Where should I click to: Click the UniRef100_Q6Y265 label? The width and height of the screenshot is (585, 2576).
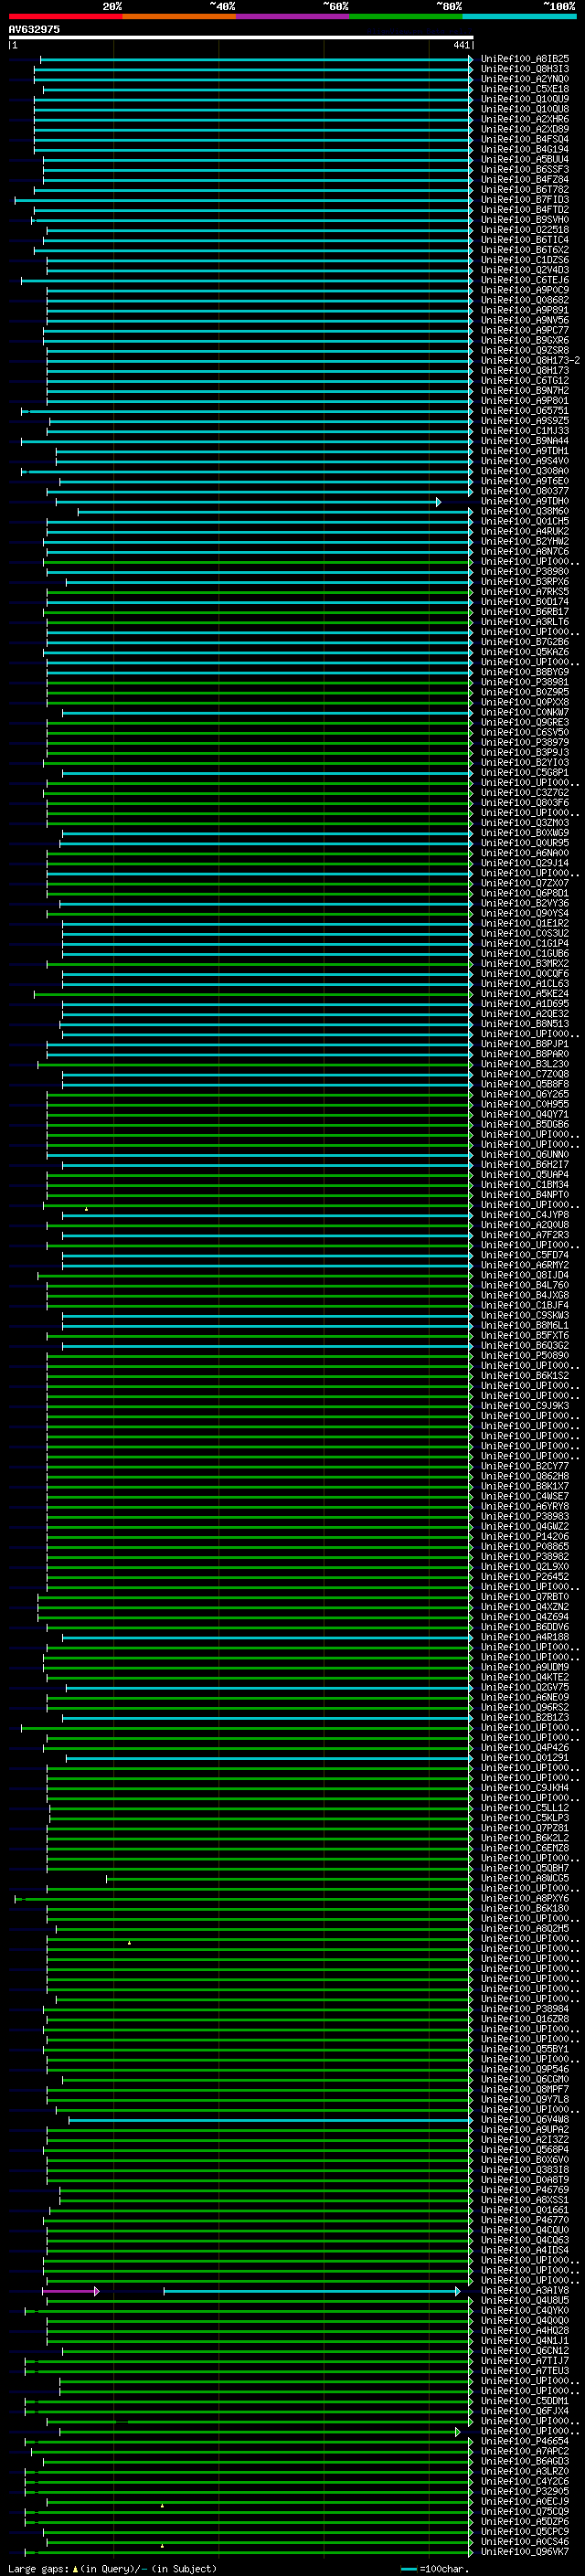[524, 1095]
